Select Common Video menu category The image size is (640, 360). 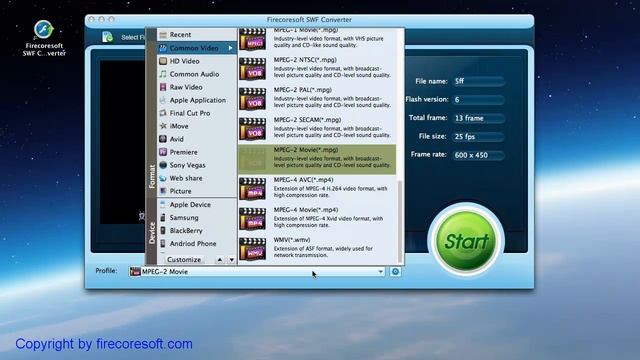click(x=197, y=48)
